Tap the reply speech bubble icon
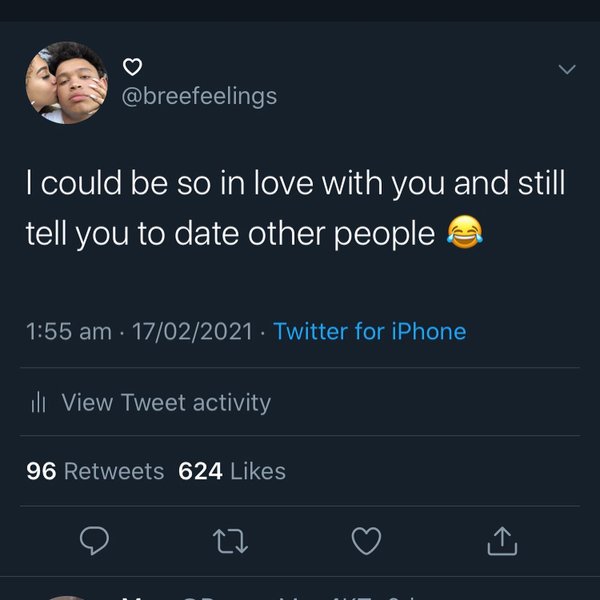Image resolution: width=600 pixels, height=600 pixels. (93, 541)
